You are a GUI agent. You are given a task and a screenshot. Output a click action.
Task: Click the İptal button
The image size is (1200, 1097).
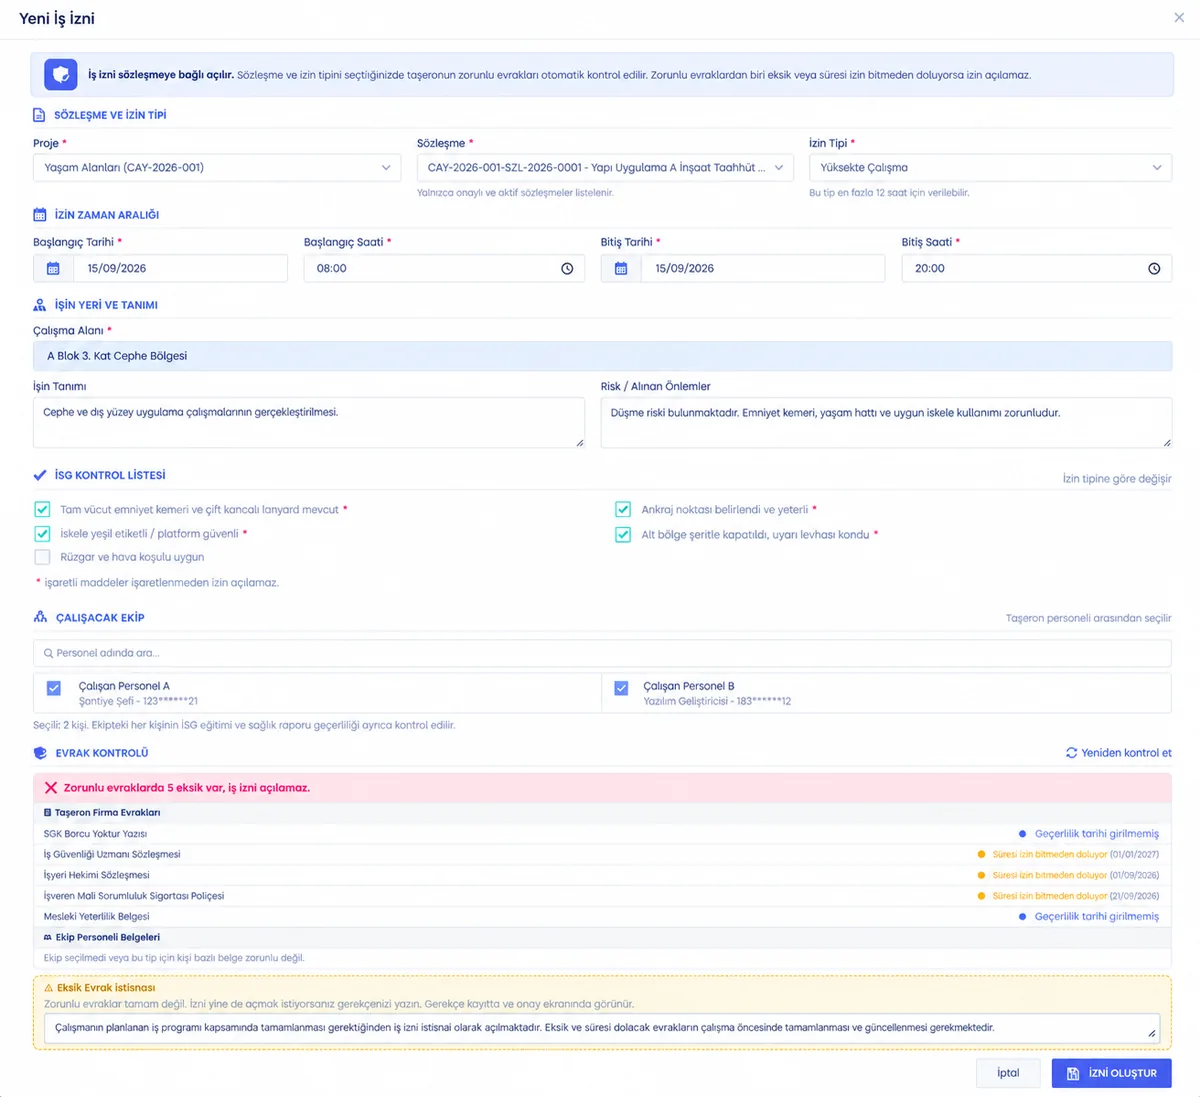pos(1008,1073)
